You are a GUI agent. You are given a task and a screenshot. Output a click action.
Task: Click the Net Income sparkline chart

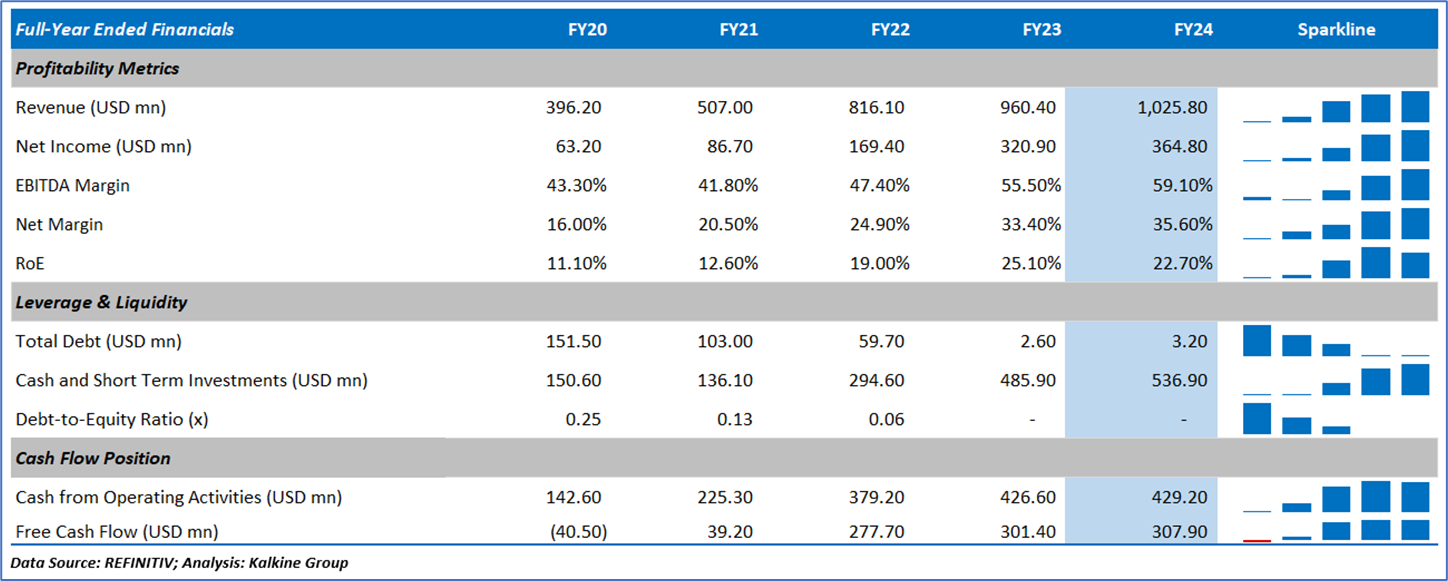(1336, 146)
